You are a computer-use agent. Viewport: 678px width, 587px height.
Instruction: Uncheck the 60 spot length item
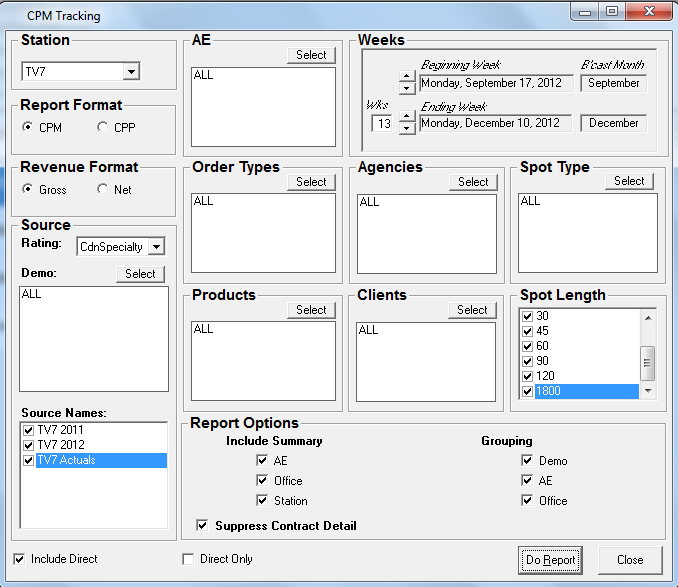pyautogui.click(x=528, y=346)
